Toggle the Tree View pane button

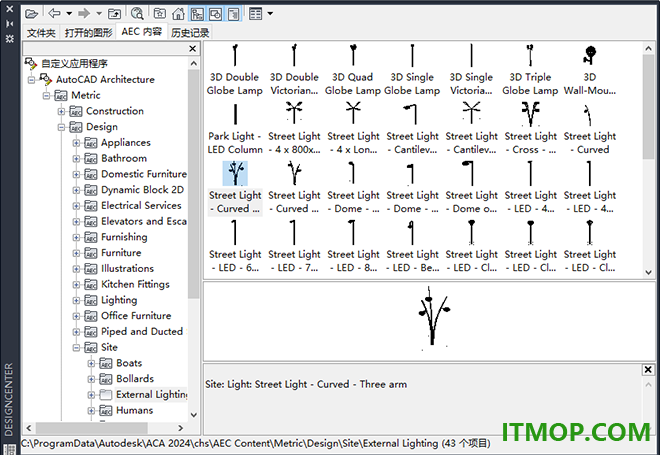tap(197, 14)
